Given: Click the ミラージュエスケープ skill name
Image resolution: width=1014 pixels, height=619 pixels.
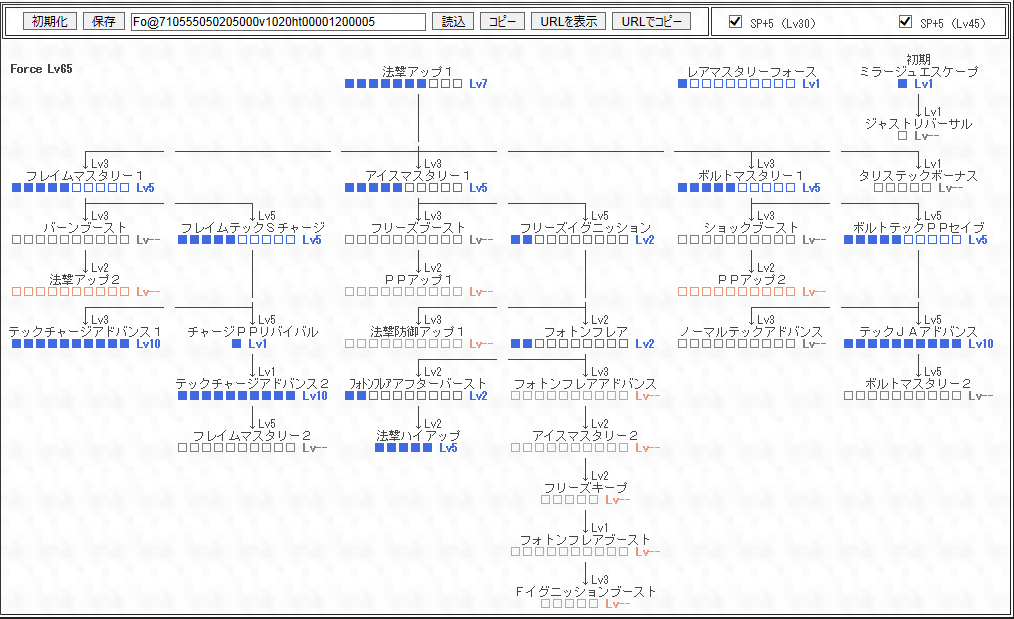Looking at the screenshot, I should [918, 71].
